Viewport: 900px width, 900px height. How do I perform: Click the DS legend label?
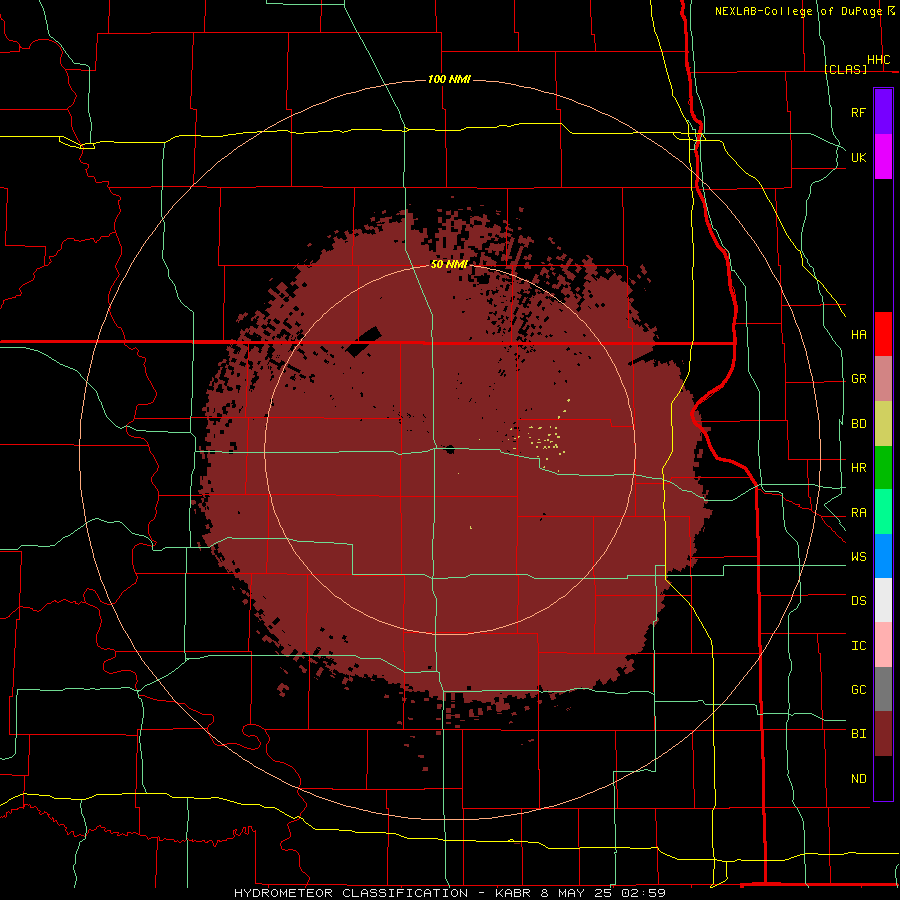858,600
